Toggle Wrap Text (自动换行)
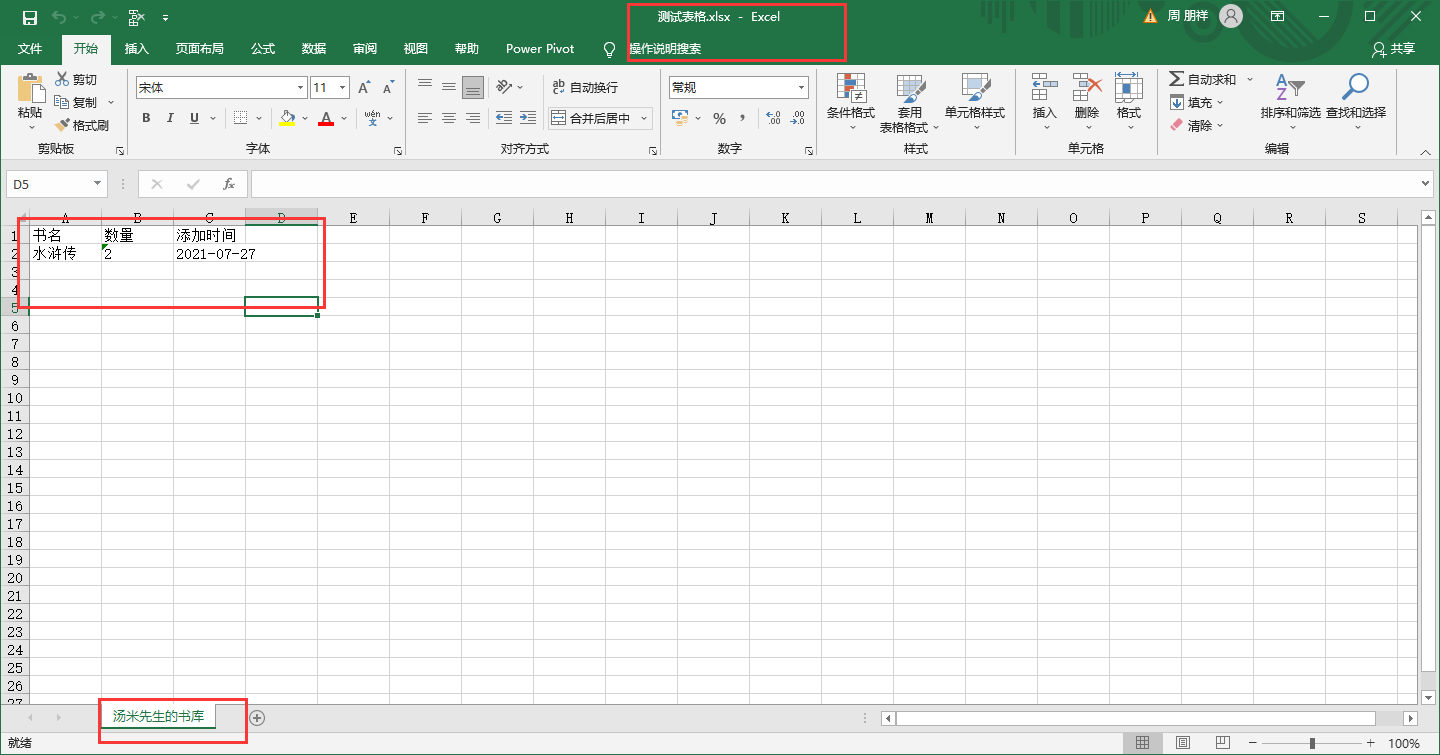This screenshot has width=1440, height=755. click(x=586, y=88)
